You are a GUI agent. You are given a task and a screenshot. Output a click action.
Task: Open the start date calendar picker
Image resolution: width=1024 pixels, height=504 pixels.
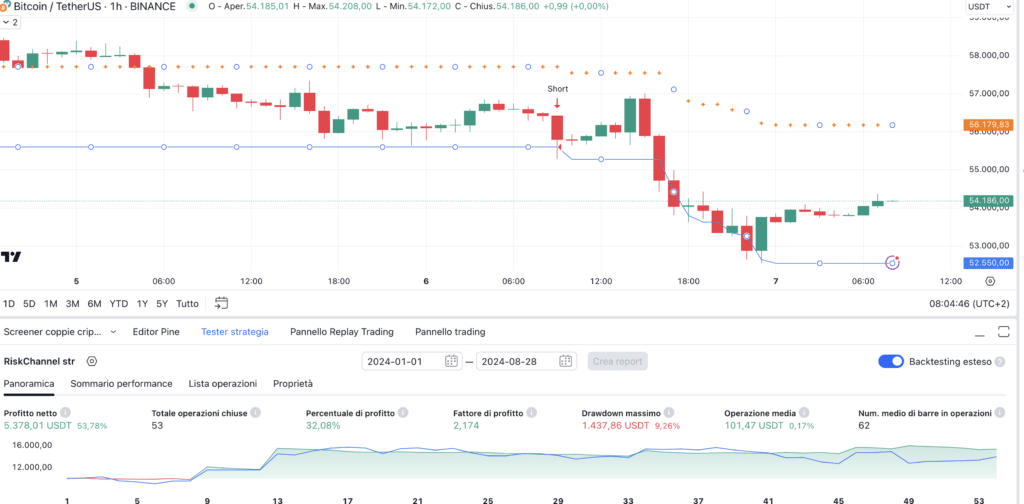pyautogui.click(x=451, y=361)
